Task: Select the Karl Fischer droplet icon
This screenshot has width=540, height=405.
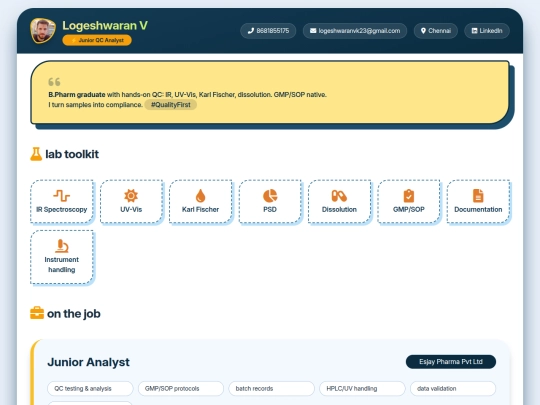Action: [x=200, y=196]
